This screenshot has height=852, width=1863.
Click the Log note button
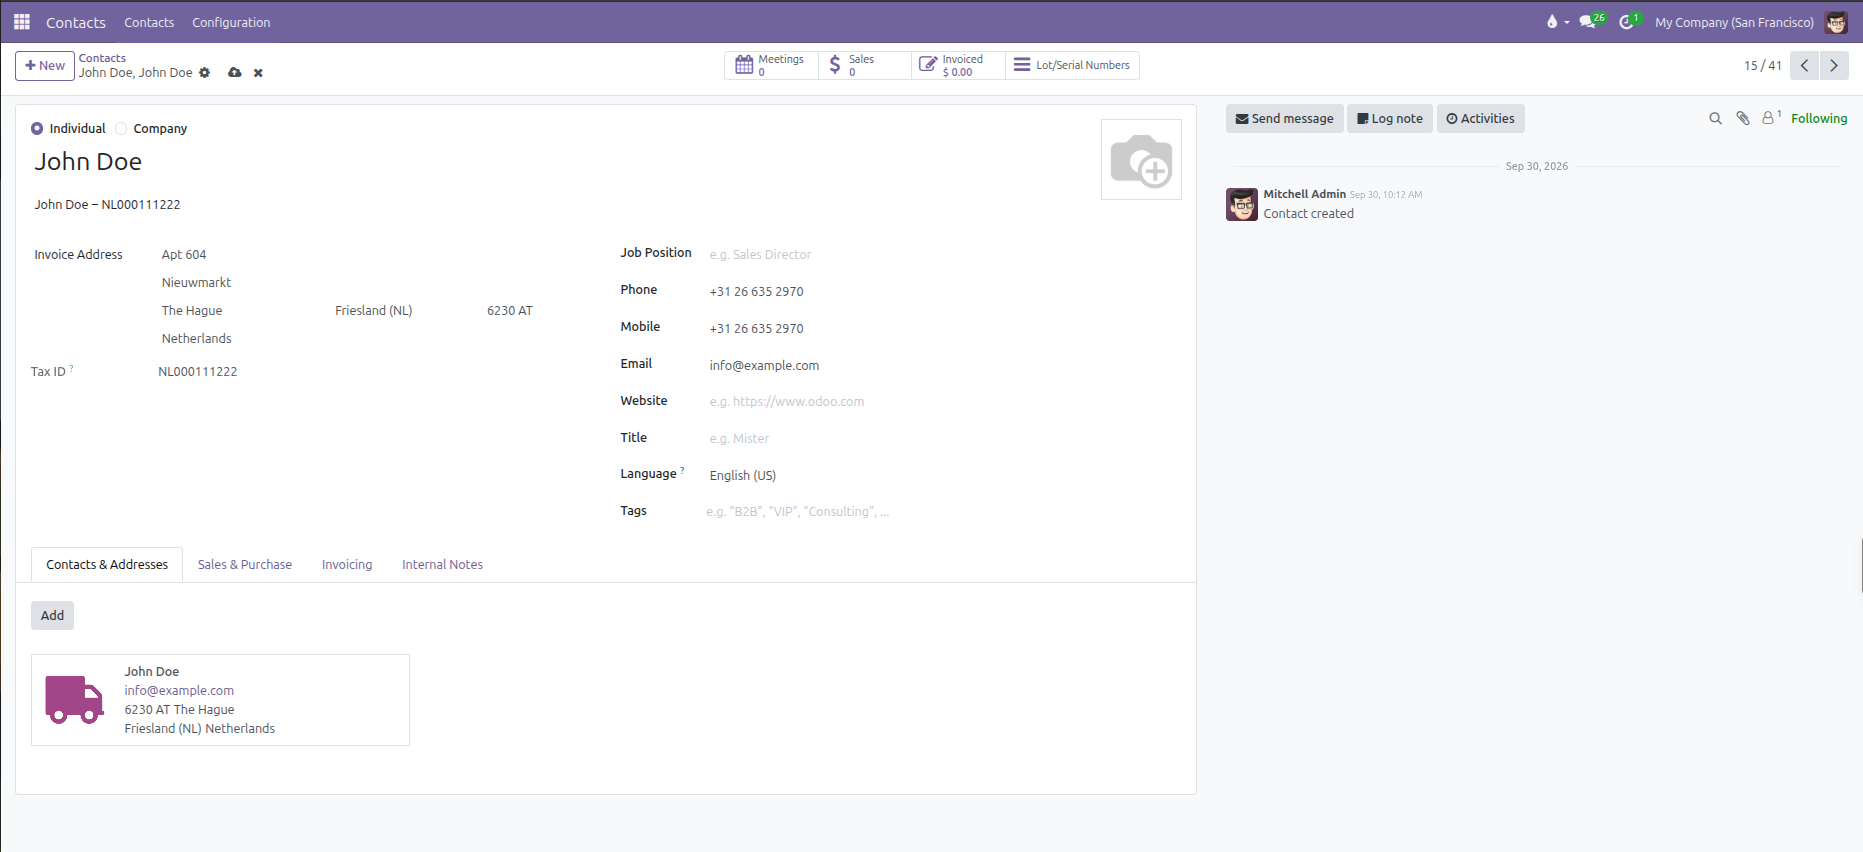click(x=1390, y=119)
